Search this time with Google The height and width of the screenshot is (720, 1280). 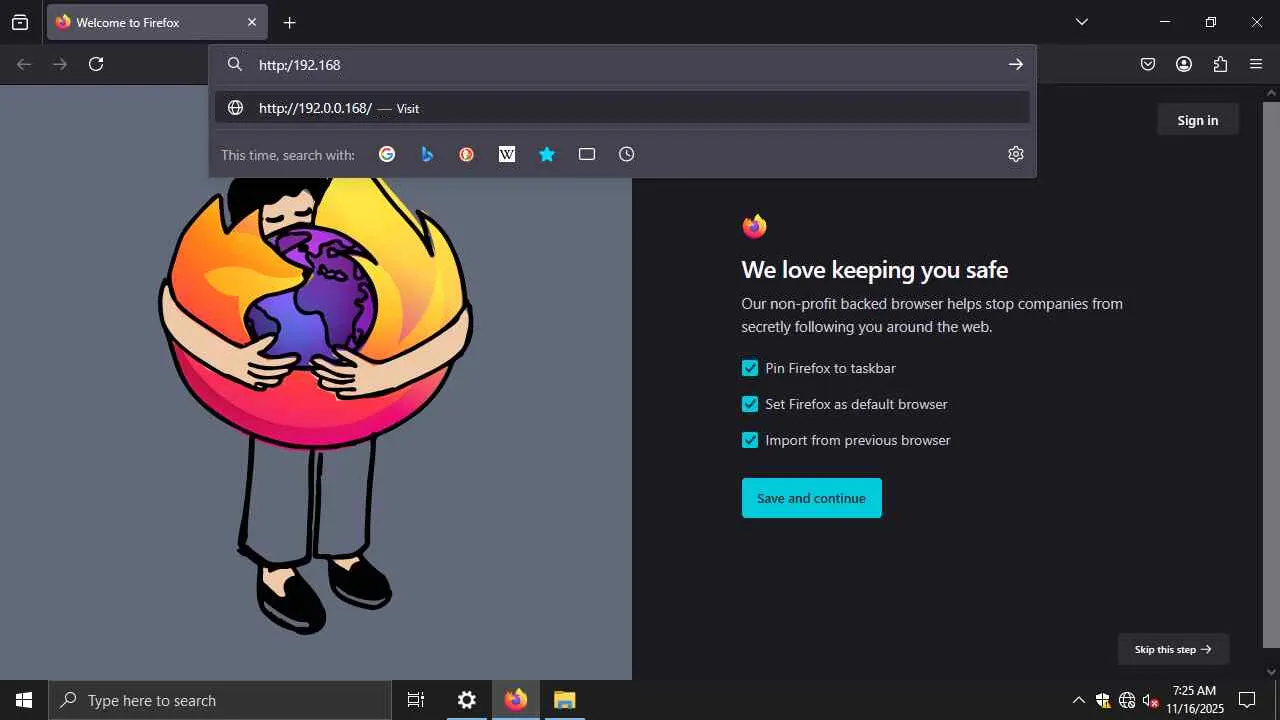click(387, 154)
